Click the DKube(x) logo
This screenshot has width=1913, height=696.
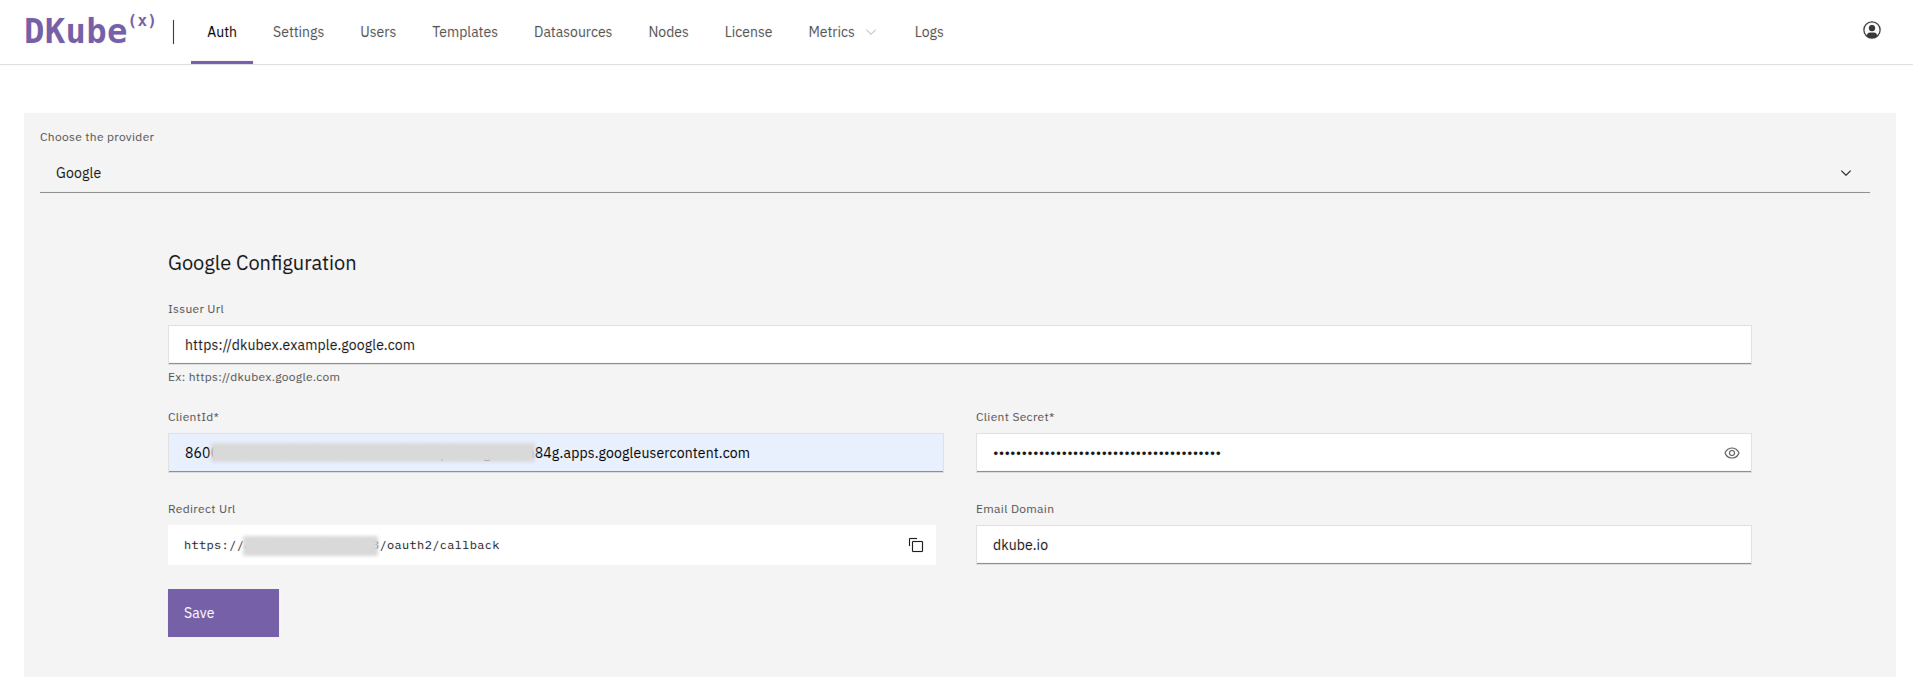(x=89, y=31)
